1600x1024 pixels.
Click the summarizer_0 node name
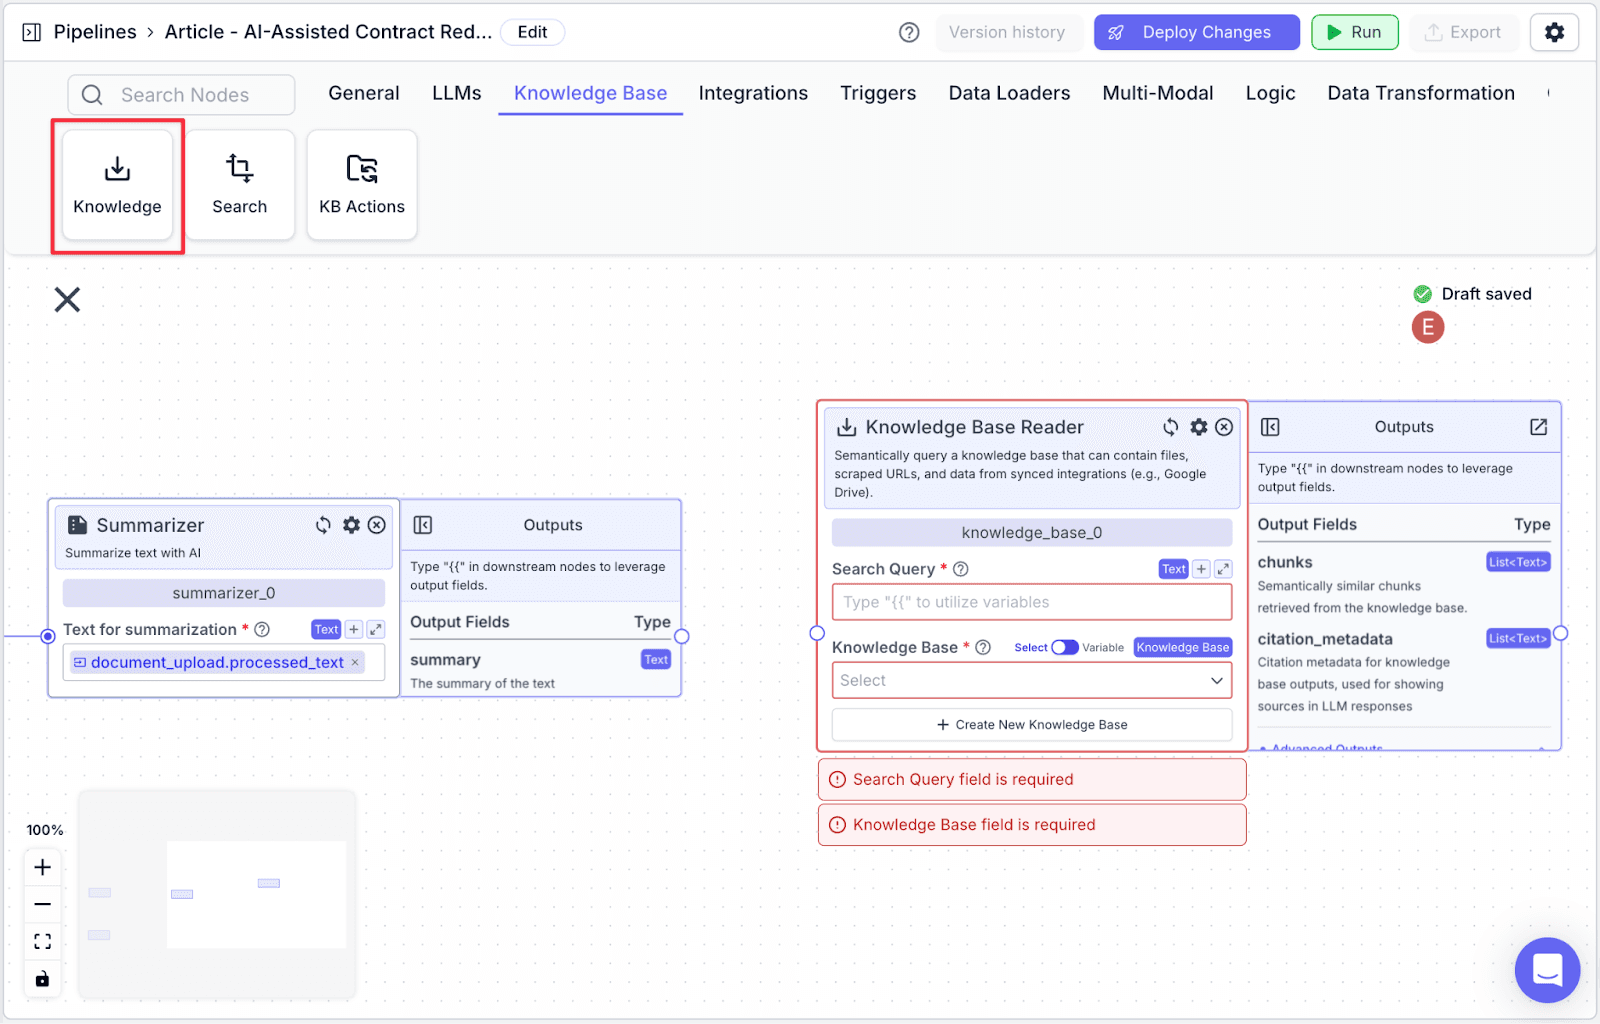click(x=224, y=593)
